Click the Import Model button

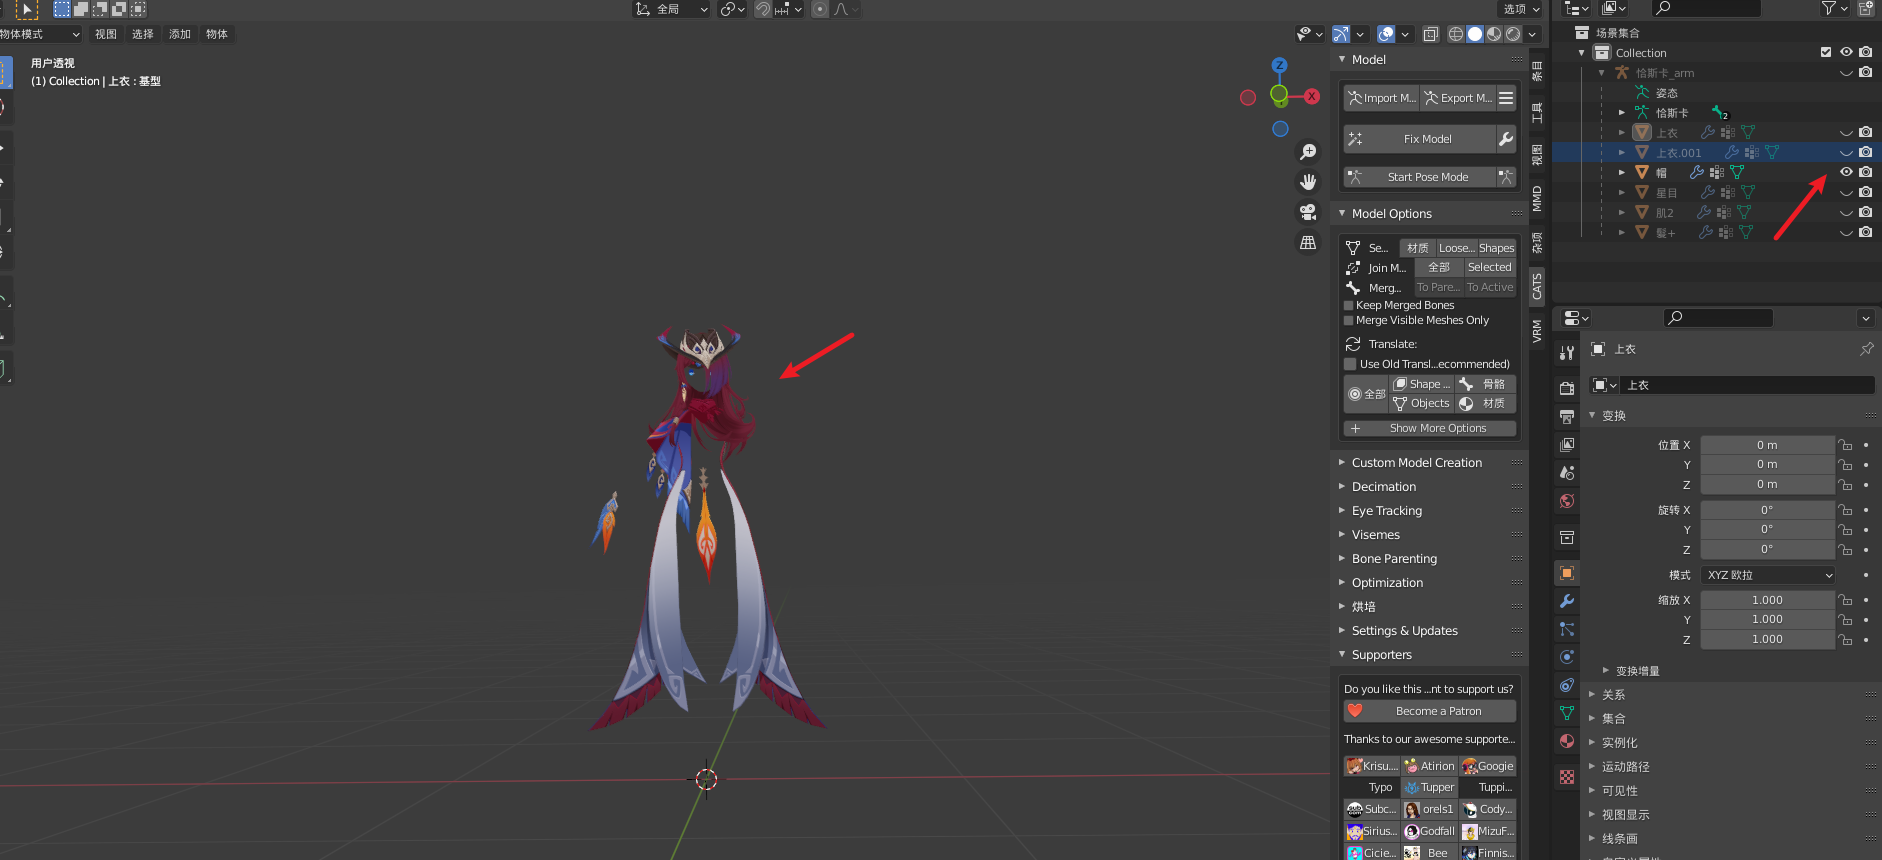pyautogui.click(x=1381, y=98)
